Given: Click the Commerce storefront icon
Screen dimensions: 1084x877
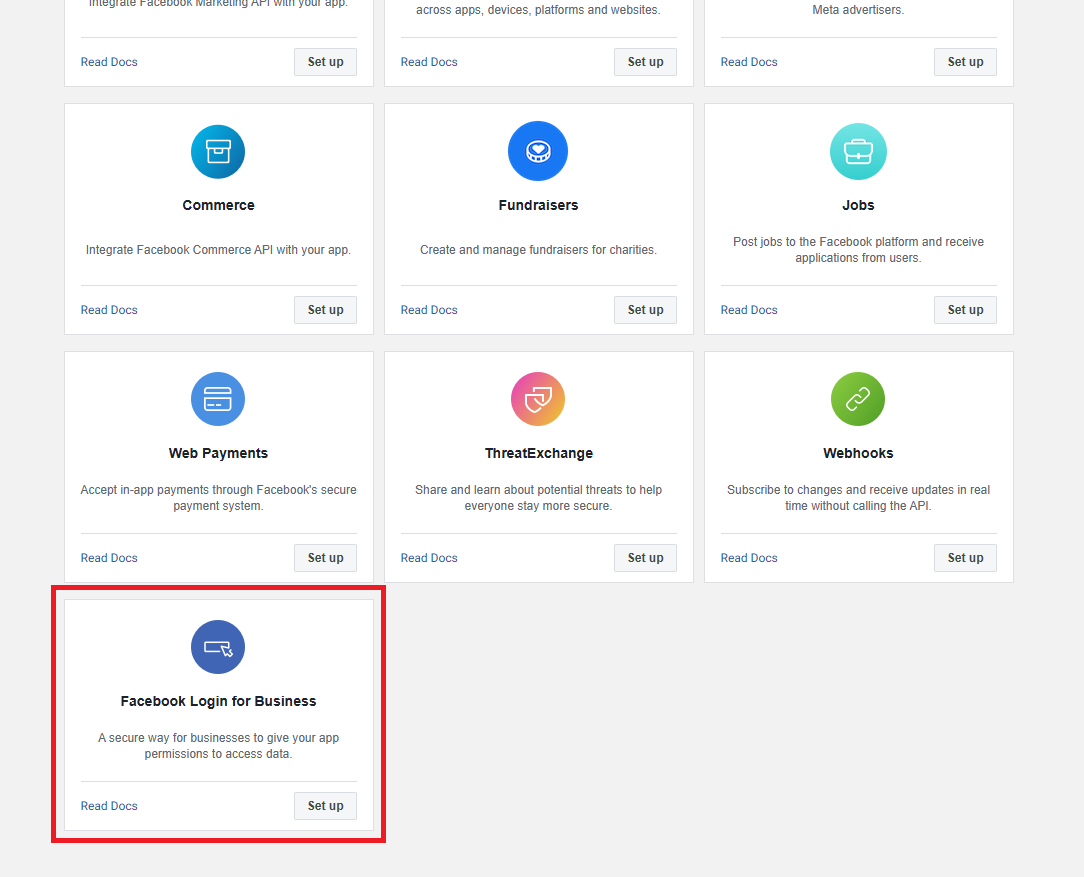Looking at the screenshot, I should [x=218, y=151].
